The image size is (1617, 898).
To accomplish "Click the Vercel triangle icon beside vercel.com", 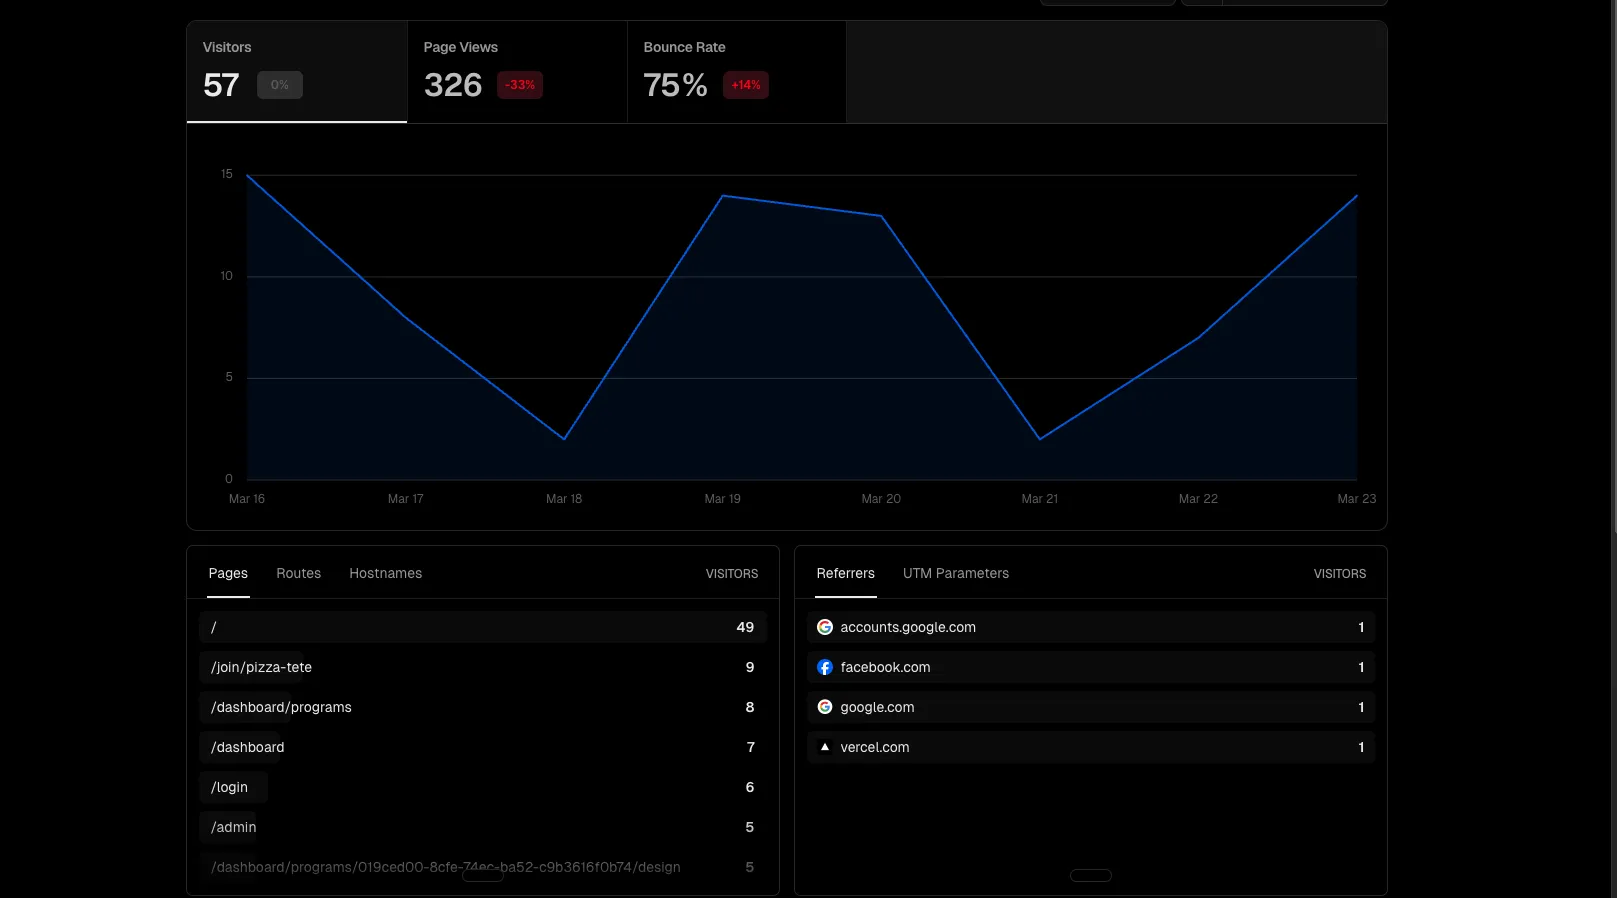I will click(825, 747).
